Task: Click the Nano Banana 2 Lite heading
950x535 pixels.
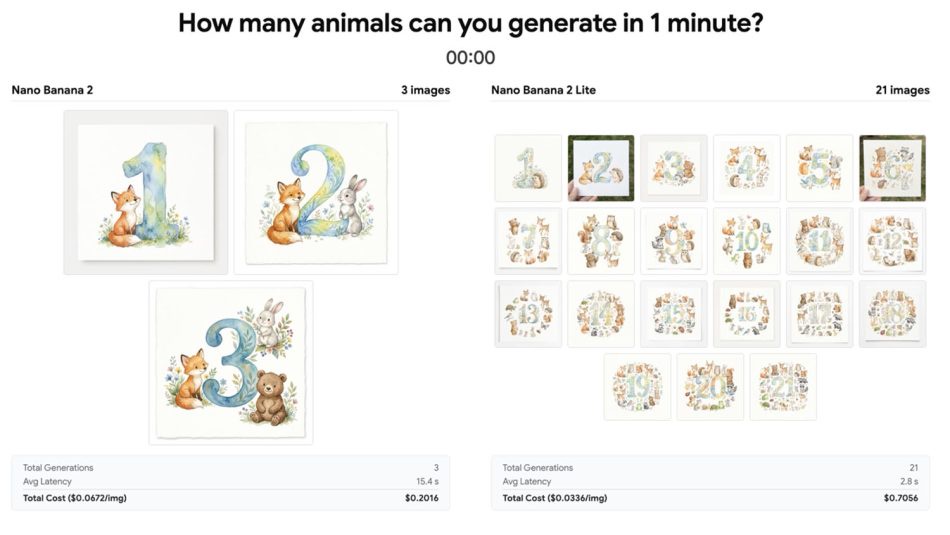Action: point(543,90)
